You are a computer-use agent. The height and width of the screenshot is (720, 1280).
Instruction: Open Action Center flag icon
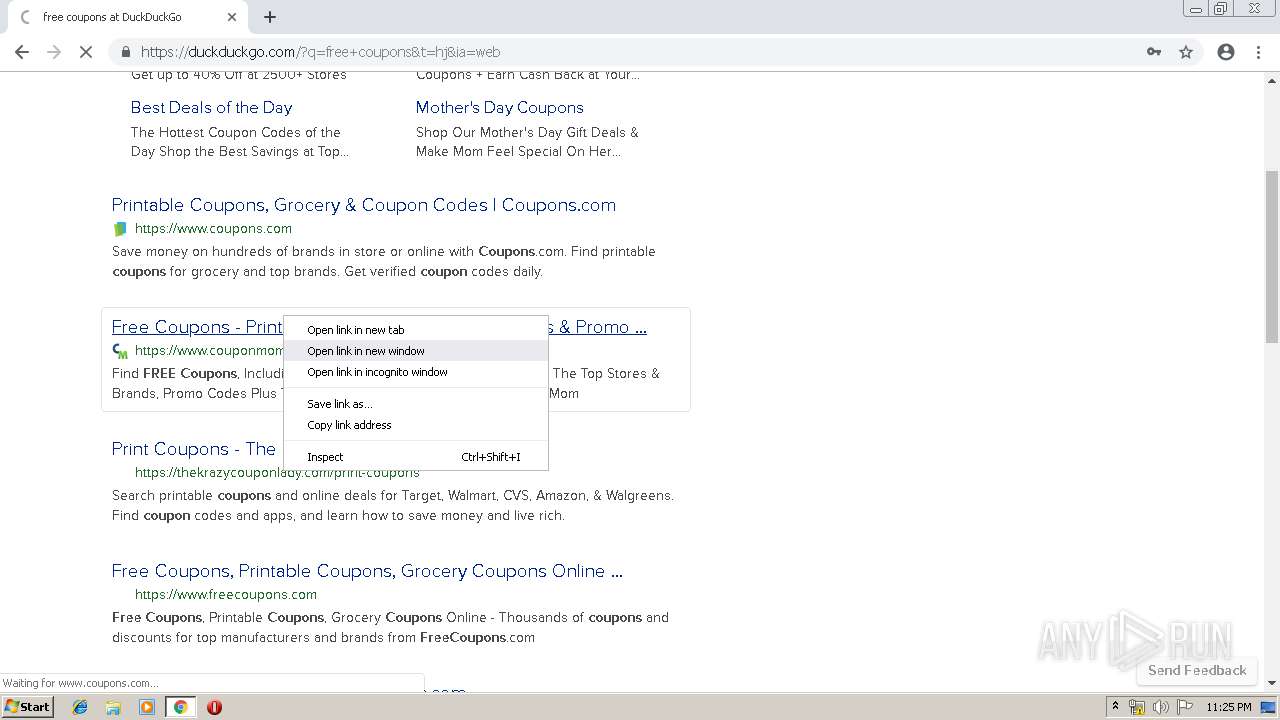pyautogui.click(x=1185, y=707)
